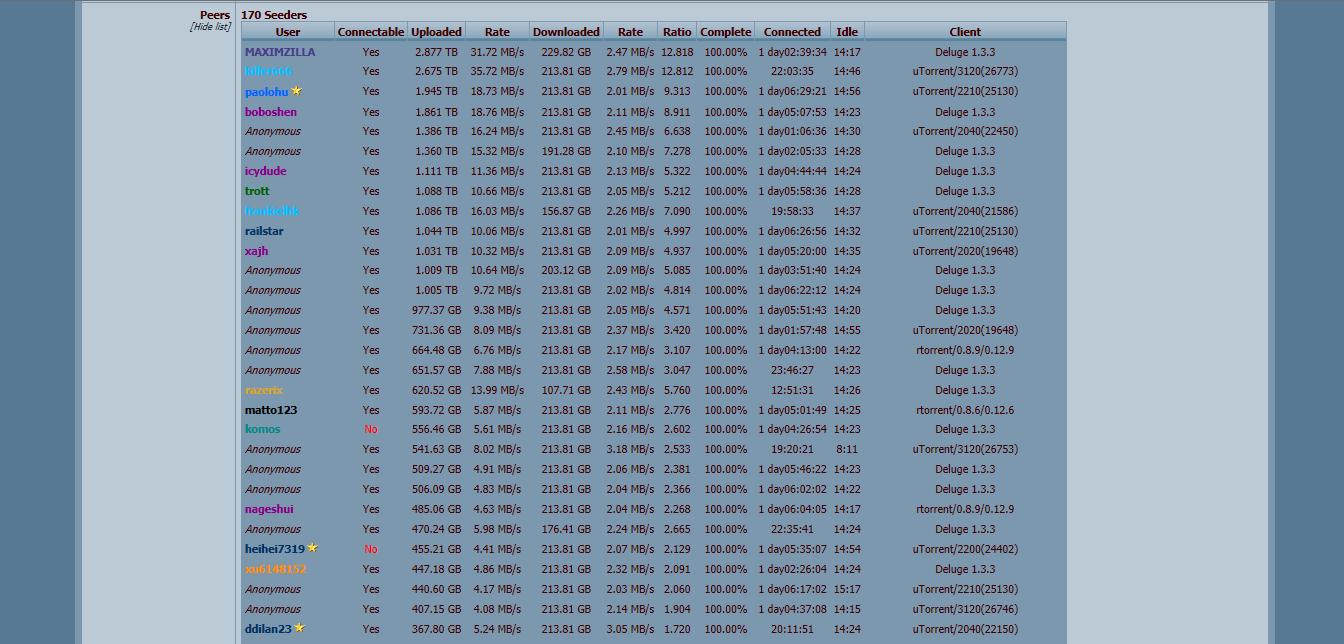Click upload rate 35.72 MB/s

pos(497,72)
